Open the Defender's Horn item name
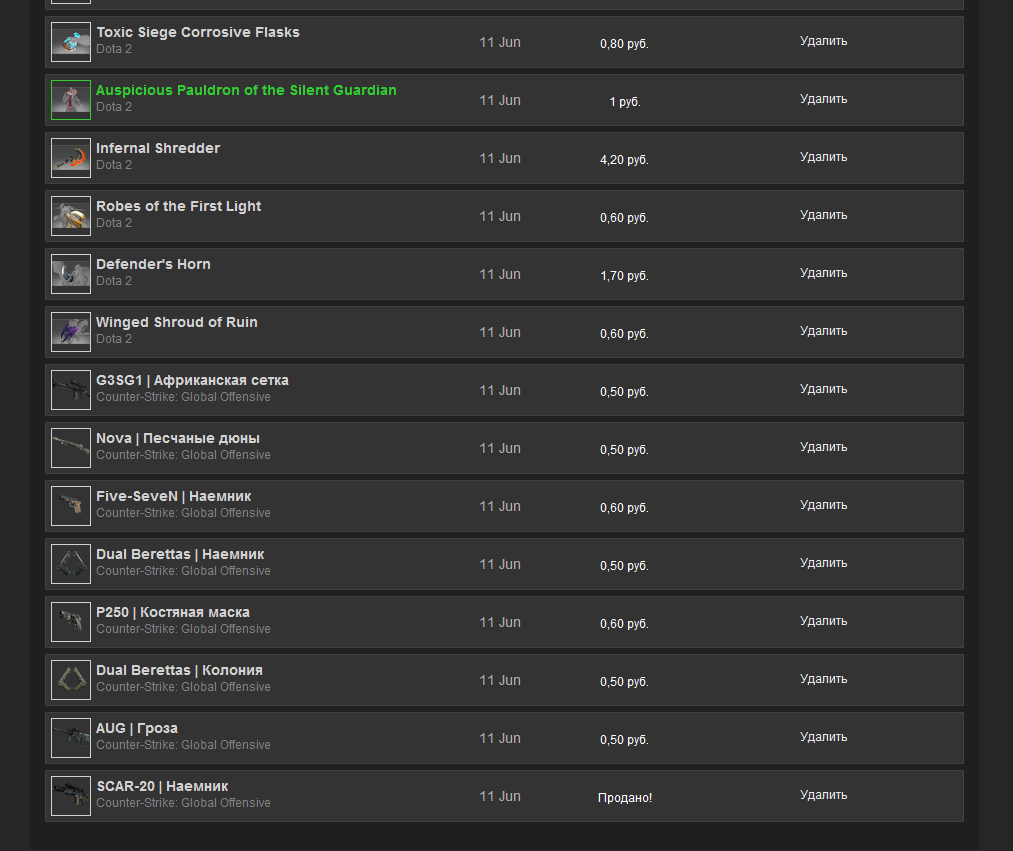Screen dimensions: 1013x851 pyautogui.click(x=153, y=264)
